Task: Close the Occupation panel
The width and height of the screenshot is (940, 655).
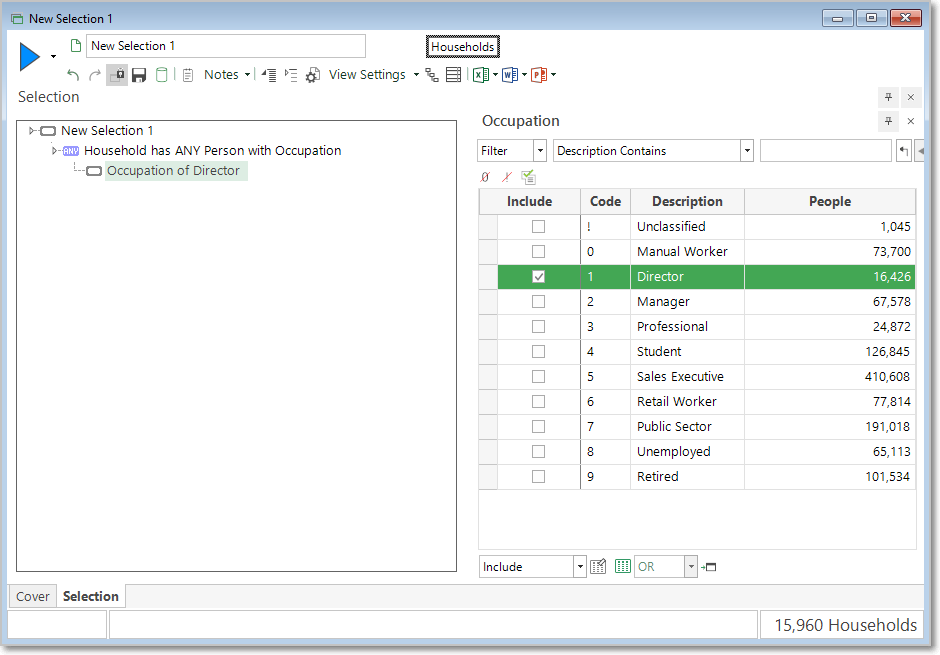Action: 911,121
